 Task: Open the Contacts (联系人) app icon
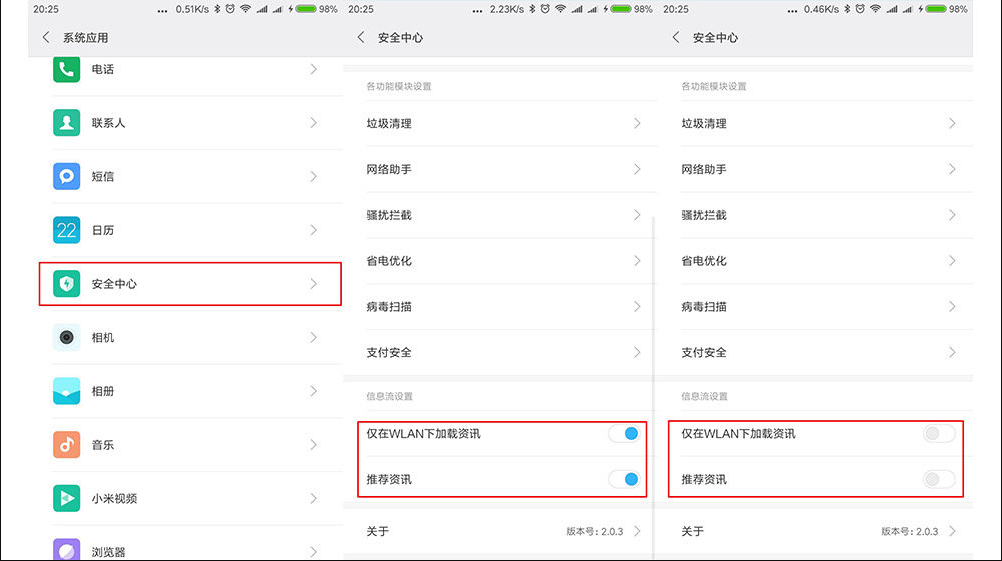(66, 123)
